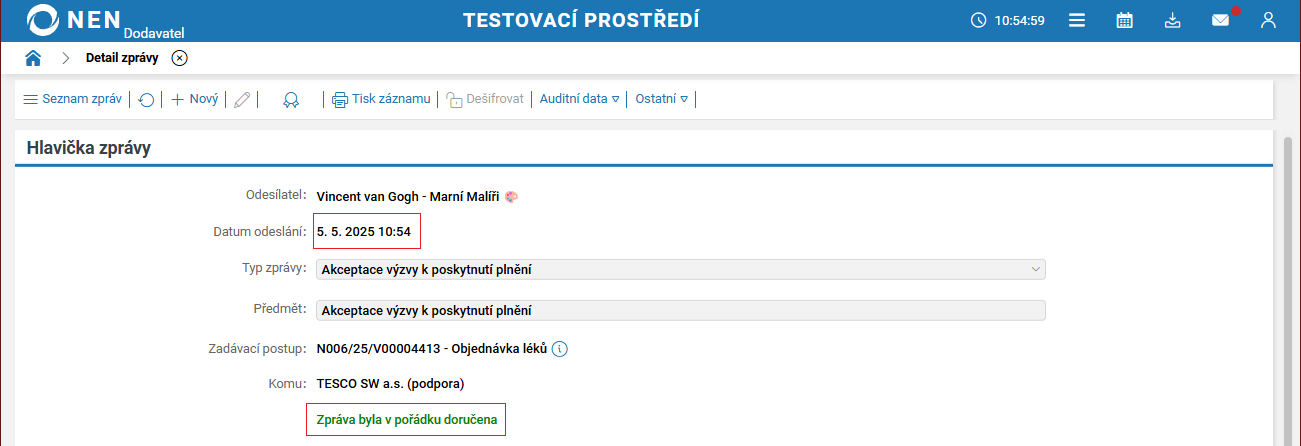
Task: Click the Dešifrovat button
Action: tap(485, 99)
